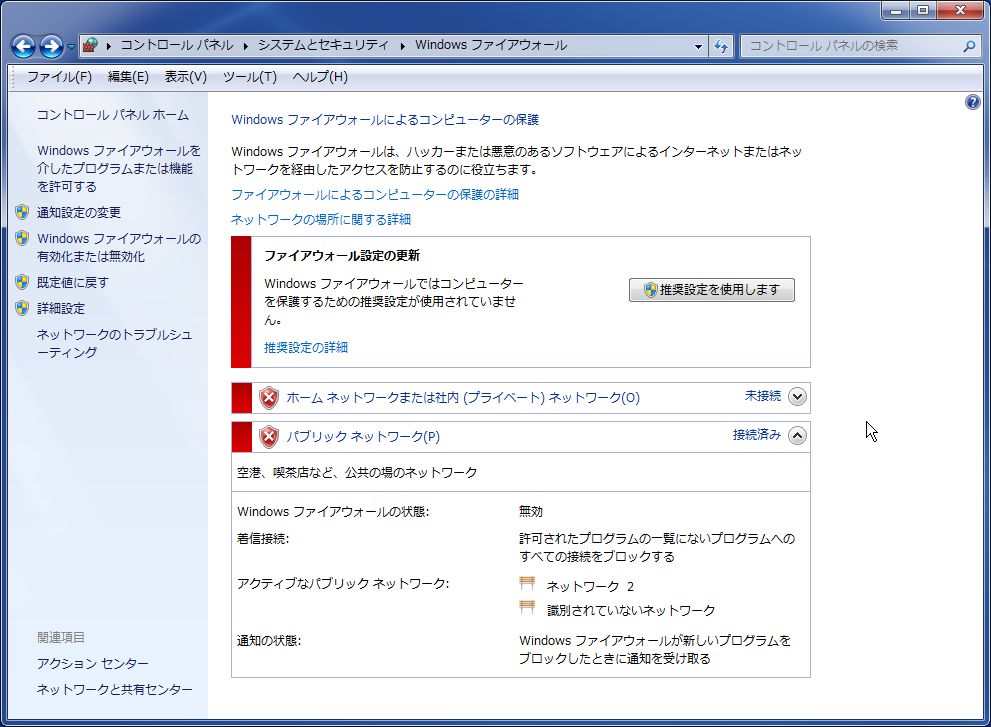
Task: Click the 識別されていないネットワーク text
Action: (x=631, y=610)
